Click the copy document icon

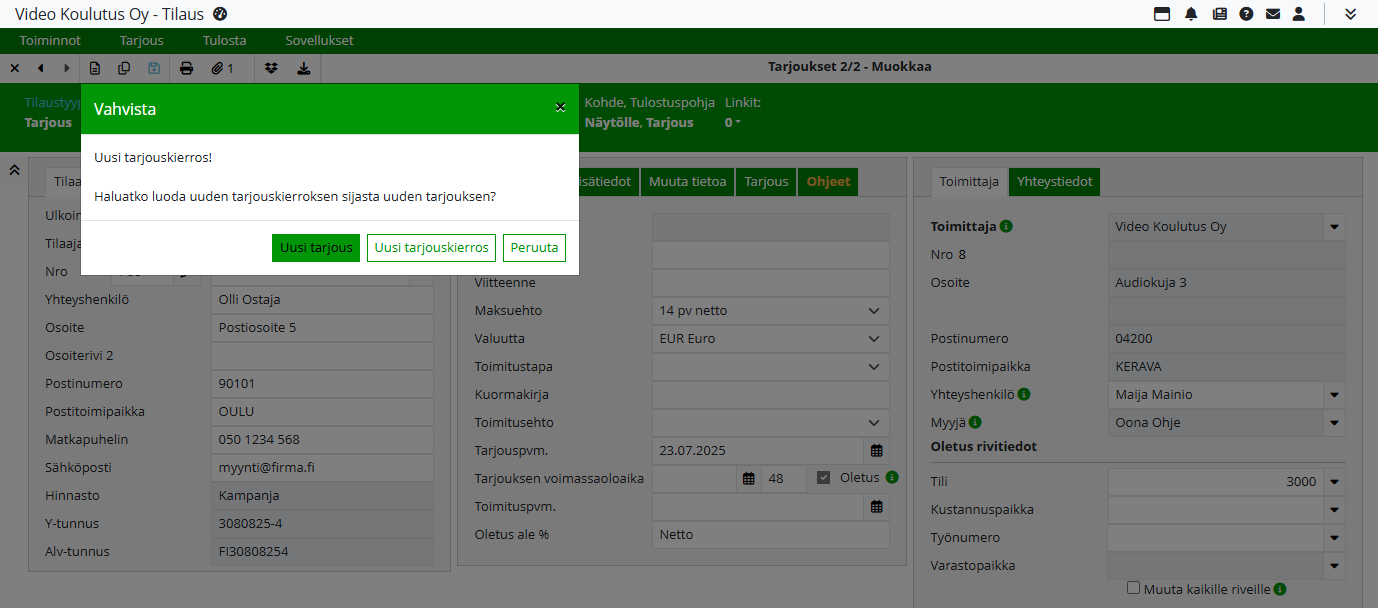click(124, 68)
